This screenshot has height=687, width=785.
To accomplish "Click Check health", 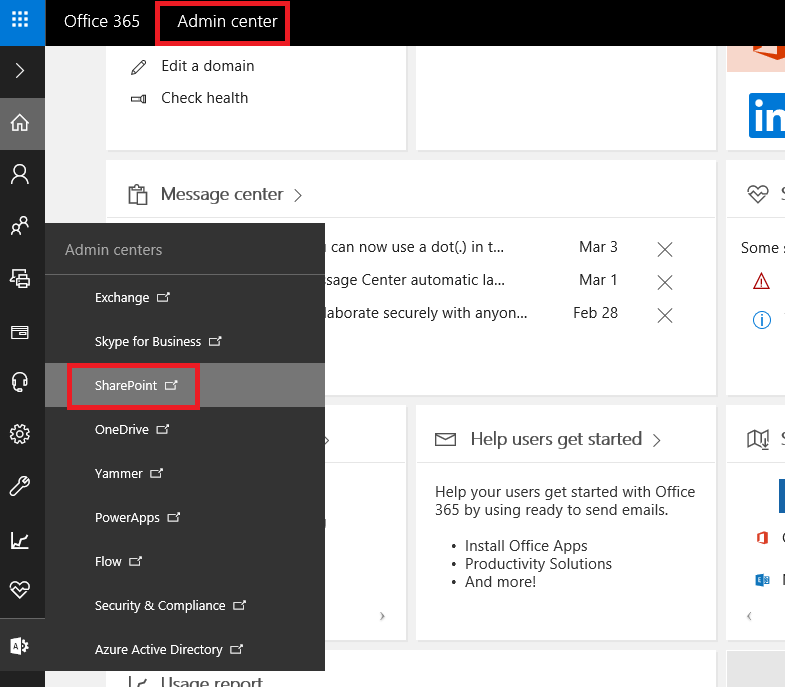I will tap(204, 98).
